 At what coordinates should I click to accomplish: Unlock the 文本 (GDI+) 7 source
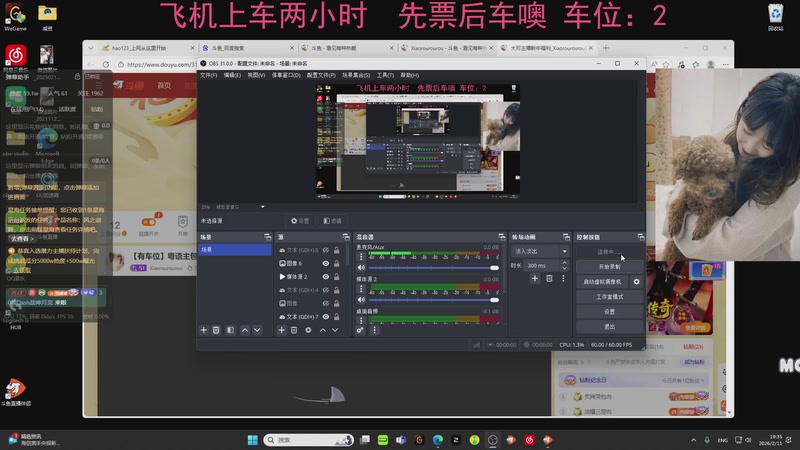pyautogui.click(x=337, y=316)
